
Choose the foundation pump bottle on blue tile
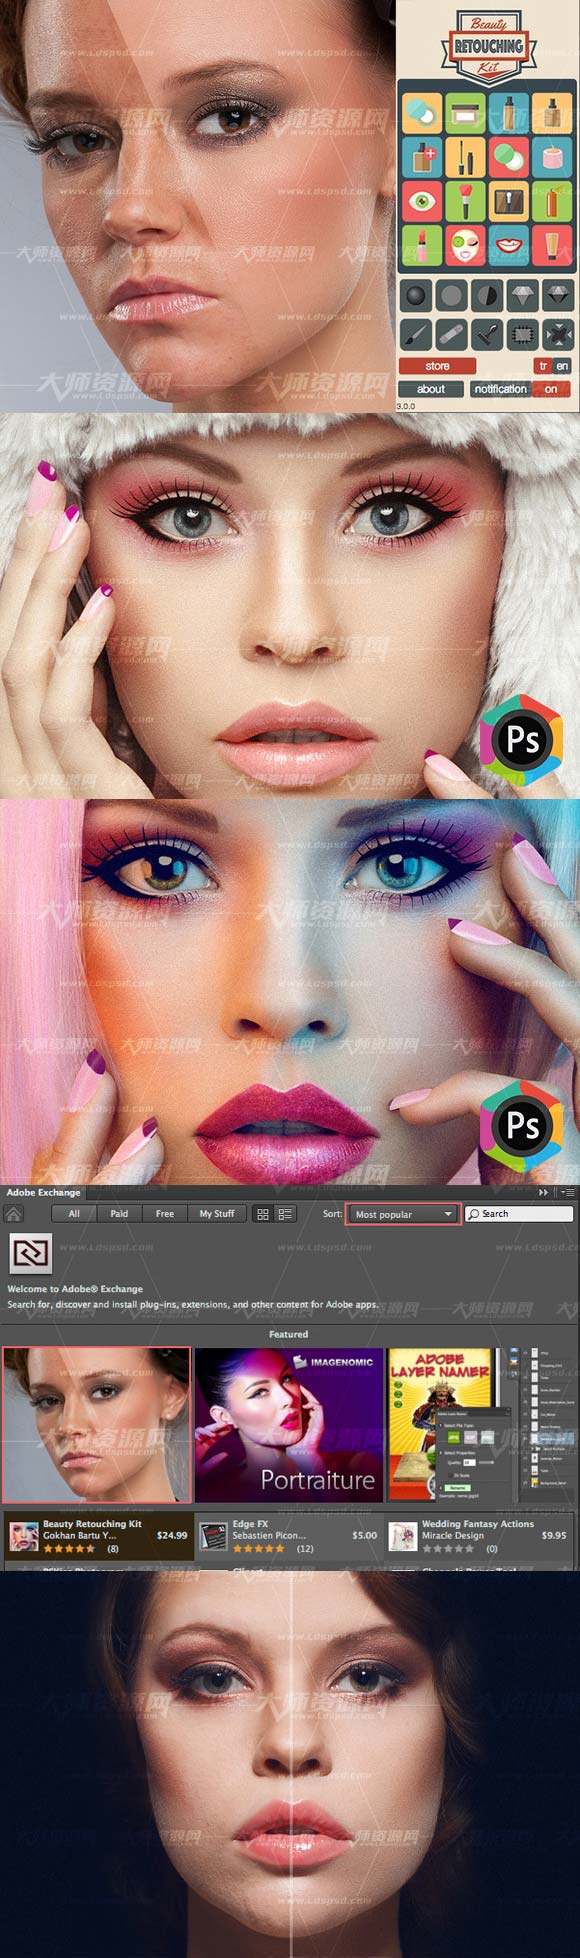pyautogui.click(x=508, y=112)
